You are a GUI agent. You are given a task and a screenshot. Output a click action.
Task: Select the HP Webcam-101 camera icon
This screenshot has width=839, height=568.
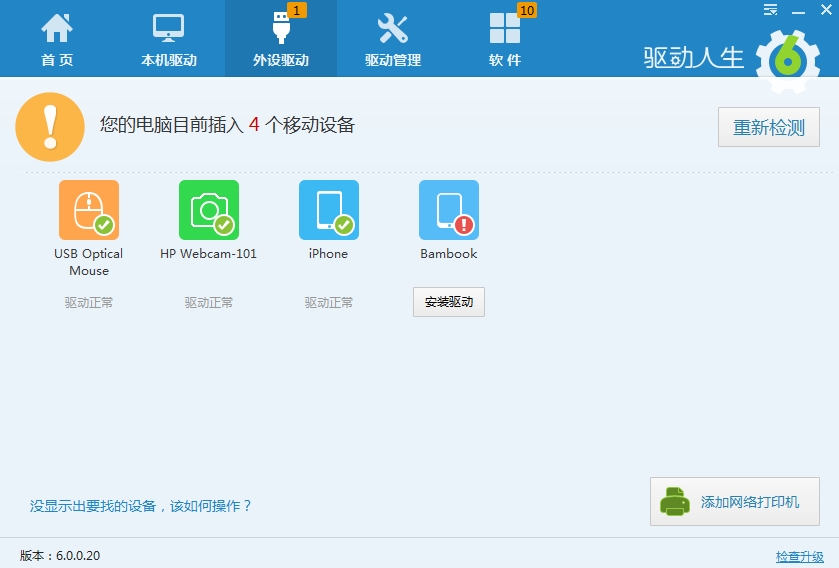(x=209, y=210)
